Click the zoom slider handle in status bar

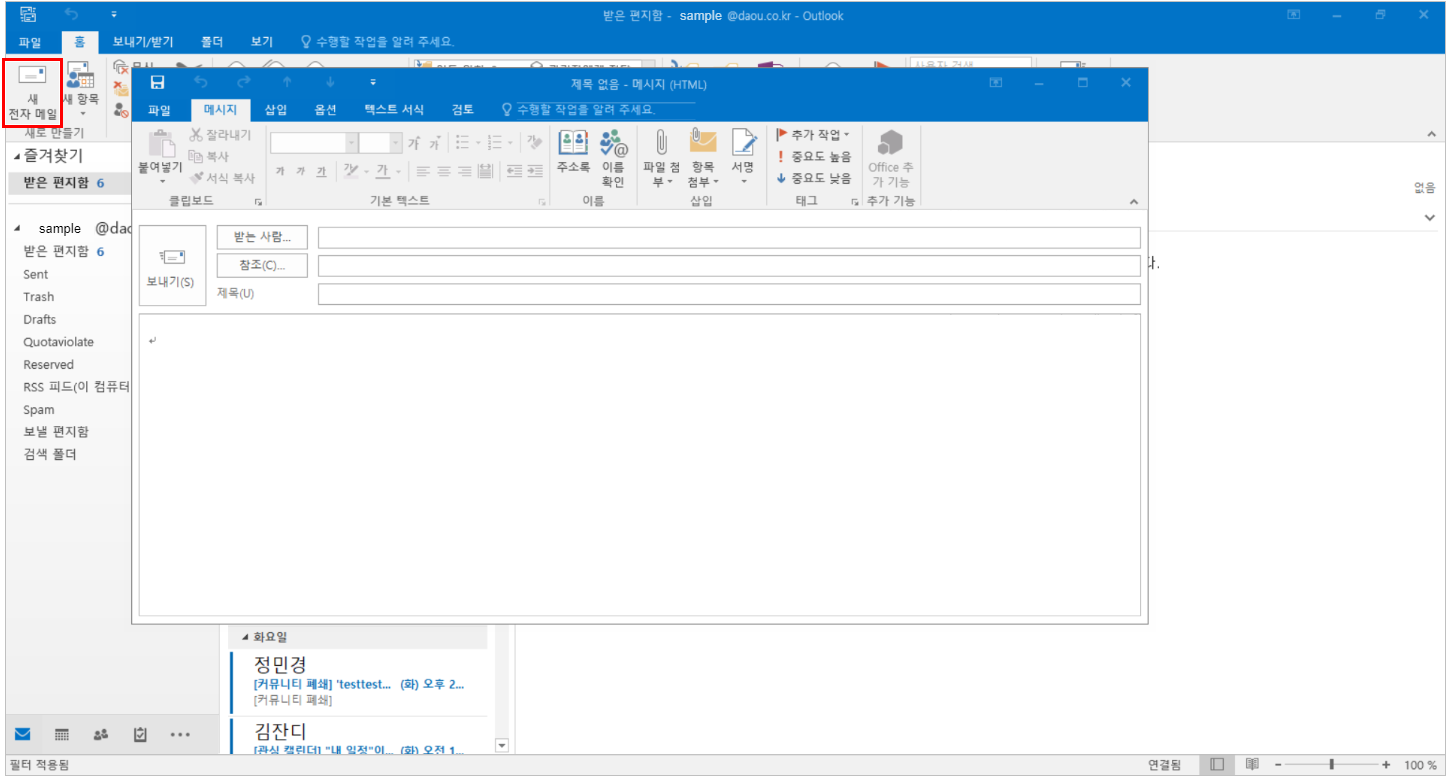coord(1331,764)
